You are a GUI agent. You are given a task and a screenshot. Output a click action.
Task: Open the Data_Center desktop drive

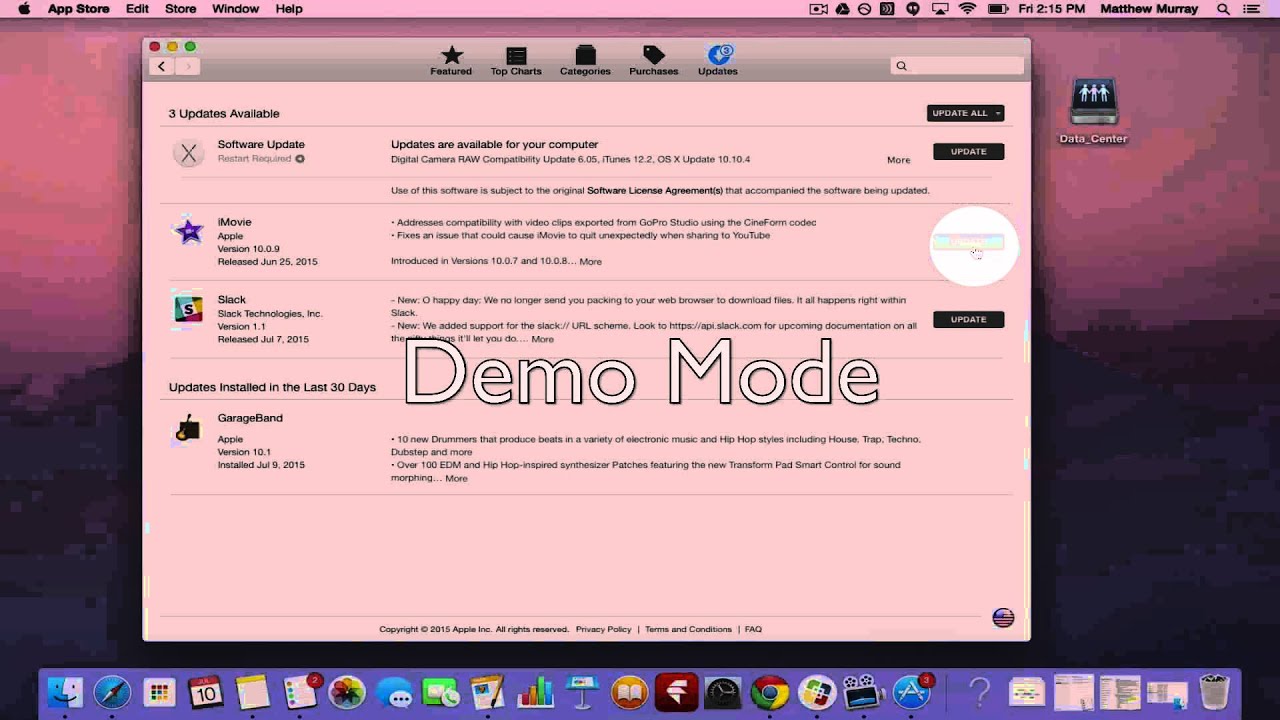pyautogui.click(x=1093, y=110)
